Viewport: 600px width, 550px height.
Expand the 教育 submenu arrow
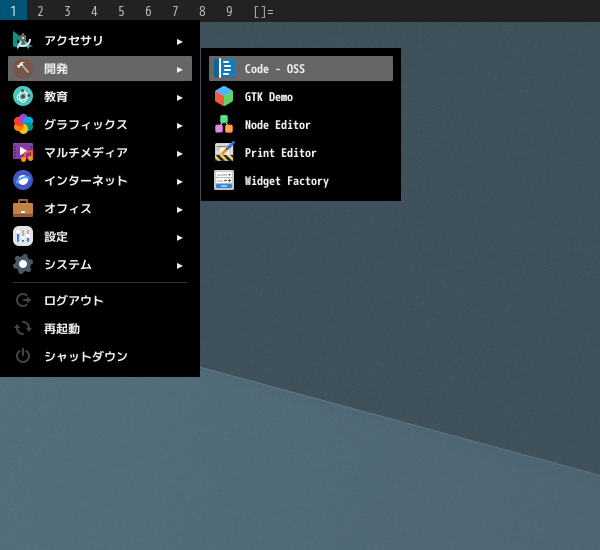click(x=179, y=98)
